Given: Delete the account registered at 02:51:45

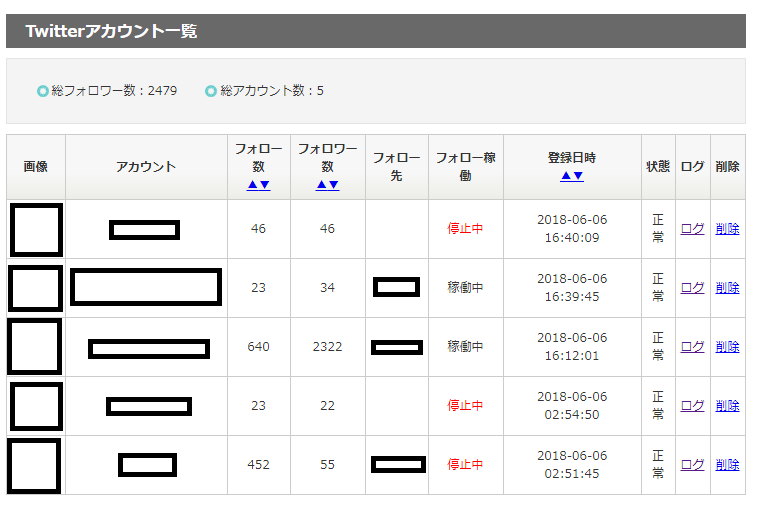Looking at the screenshot, I should [x=727, y=464].
